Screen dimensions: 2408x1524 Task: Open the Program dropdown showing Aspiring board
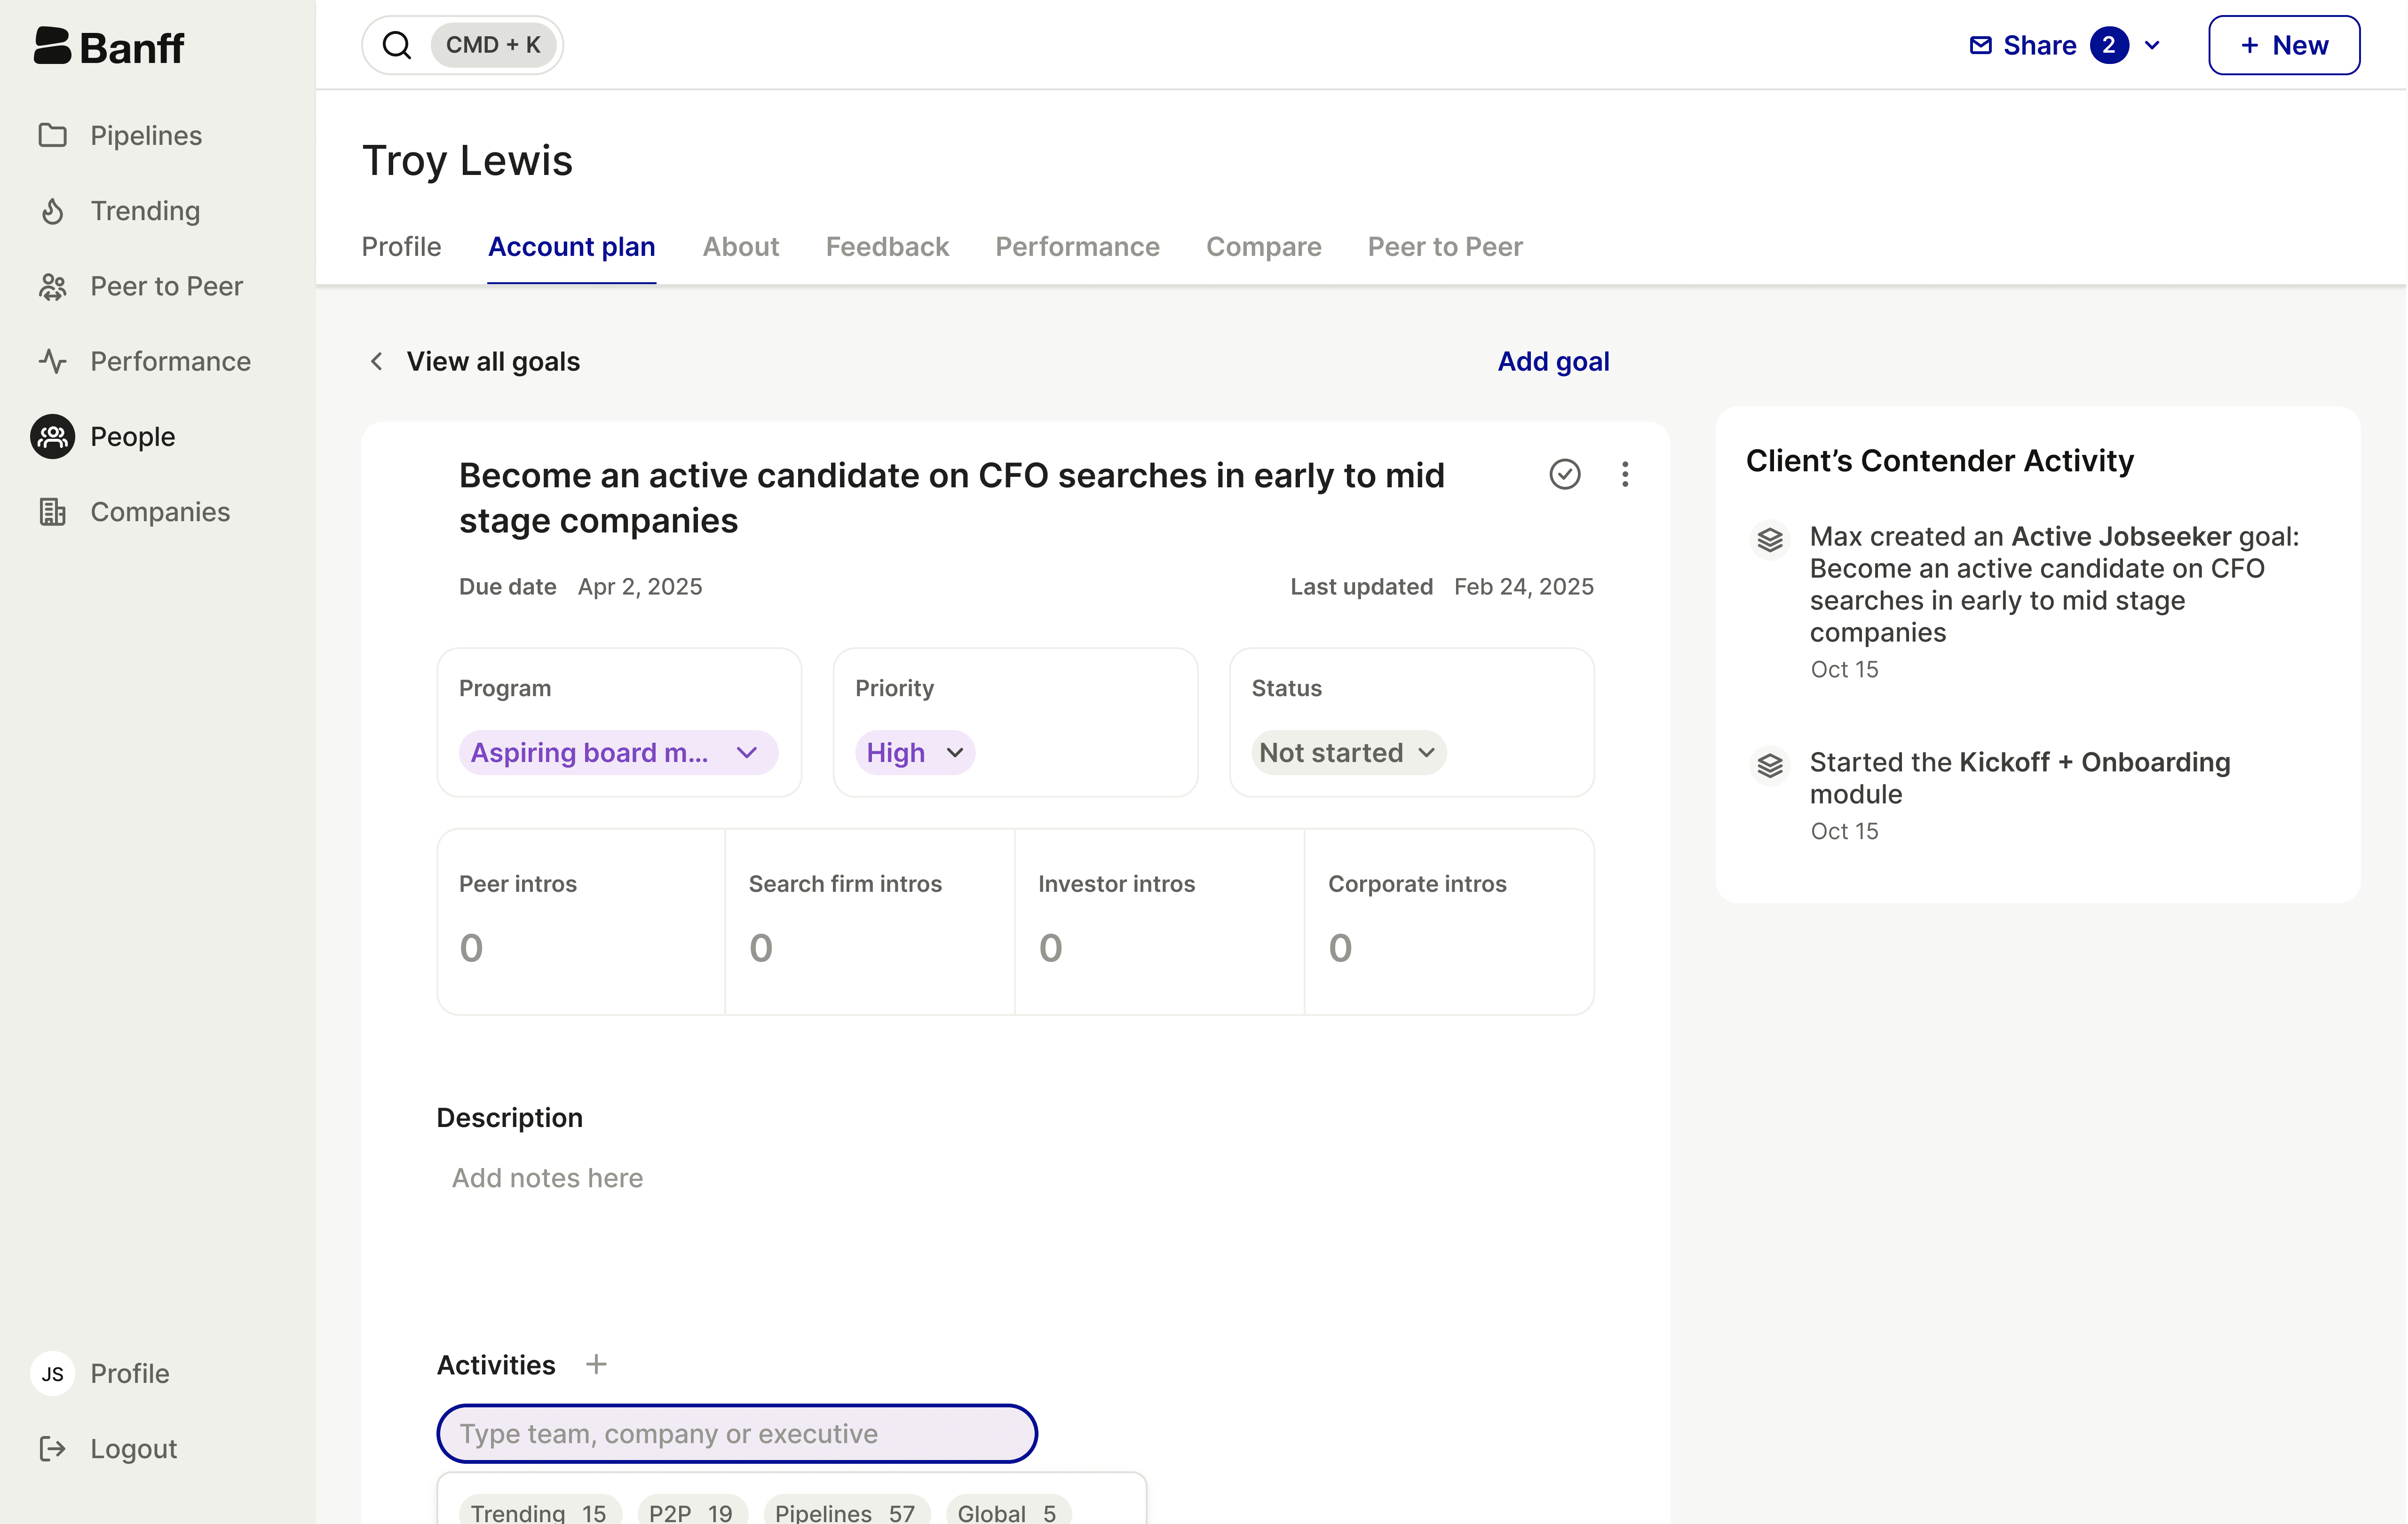coord(617,753)
